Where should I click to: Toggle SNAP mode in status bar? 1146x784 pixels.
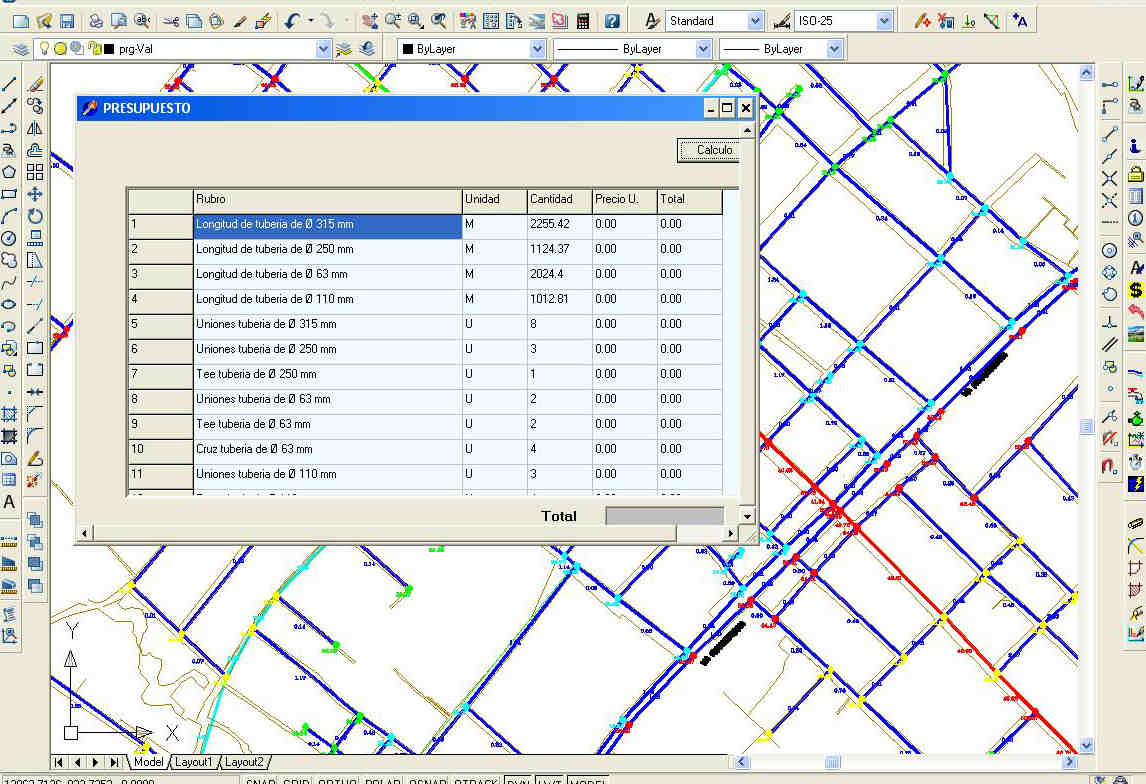261,782
